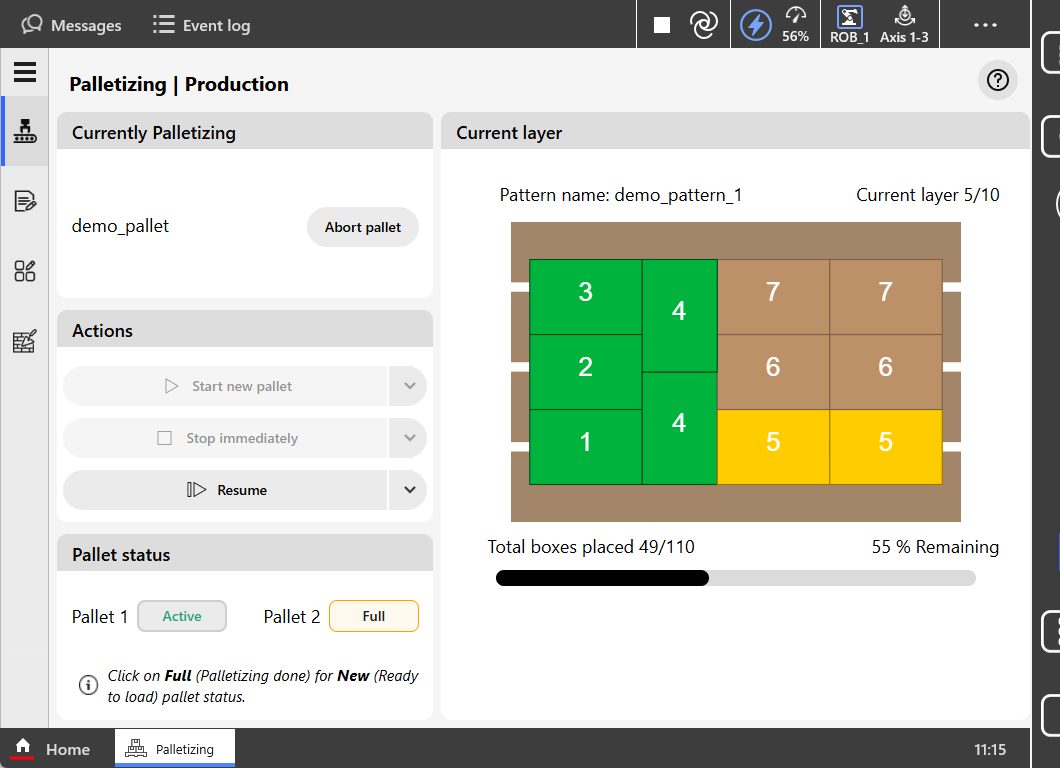Abort the demo_pallet
The width and height of the screenshot is (1060, 768).
(363, 227)
